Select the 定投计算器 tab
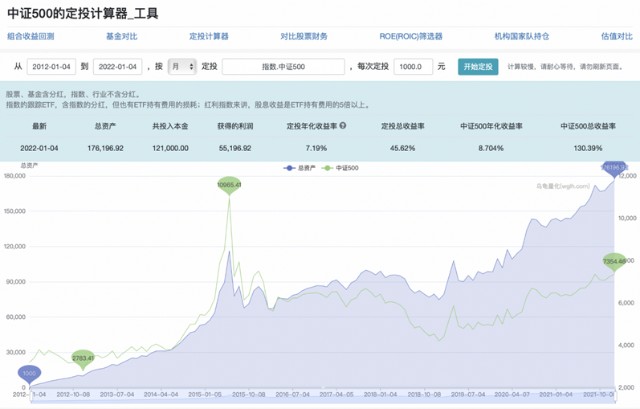Viewport: 640px width, 409px height. 209,36
